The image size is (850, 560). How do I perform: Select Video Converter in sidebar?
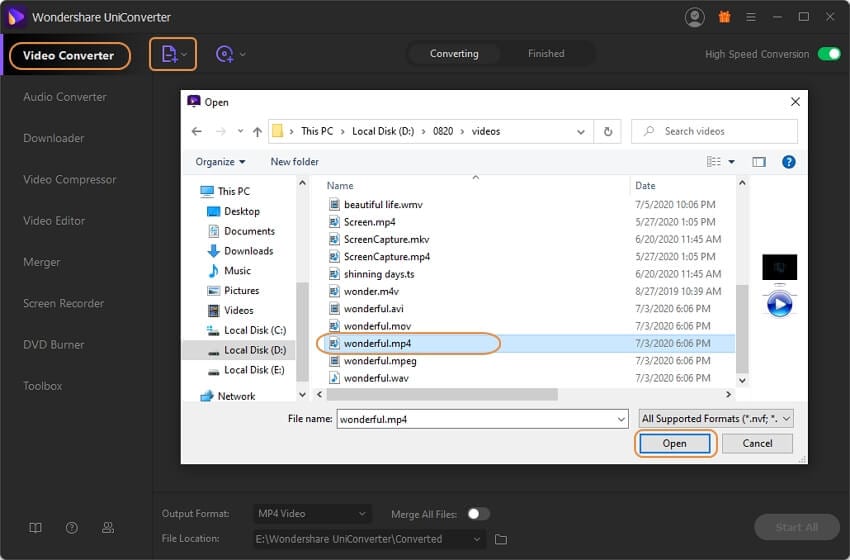(x=69, y=56)
